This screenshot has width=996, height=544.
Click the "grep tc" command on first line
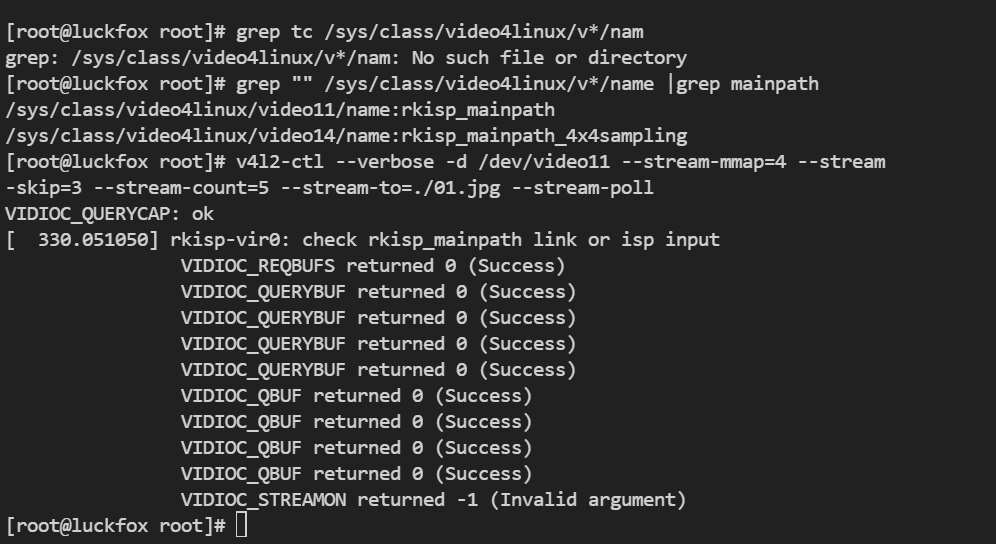[274, 31]
